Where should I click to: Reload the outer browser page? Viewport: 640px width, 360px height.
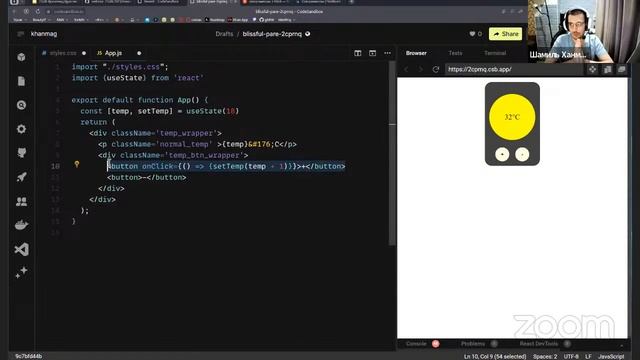38,11
